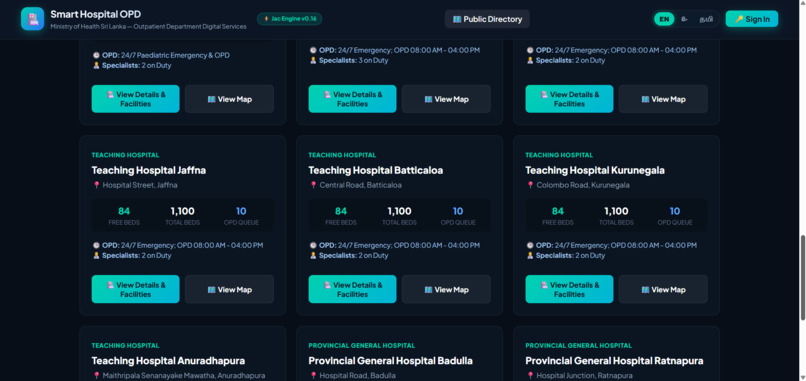Click the OPD queue value 10 for Batticaloa
This screenshot has width=806, height=381.
point(458,211)
